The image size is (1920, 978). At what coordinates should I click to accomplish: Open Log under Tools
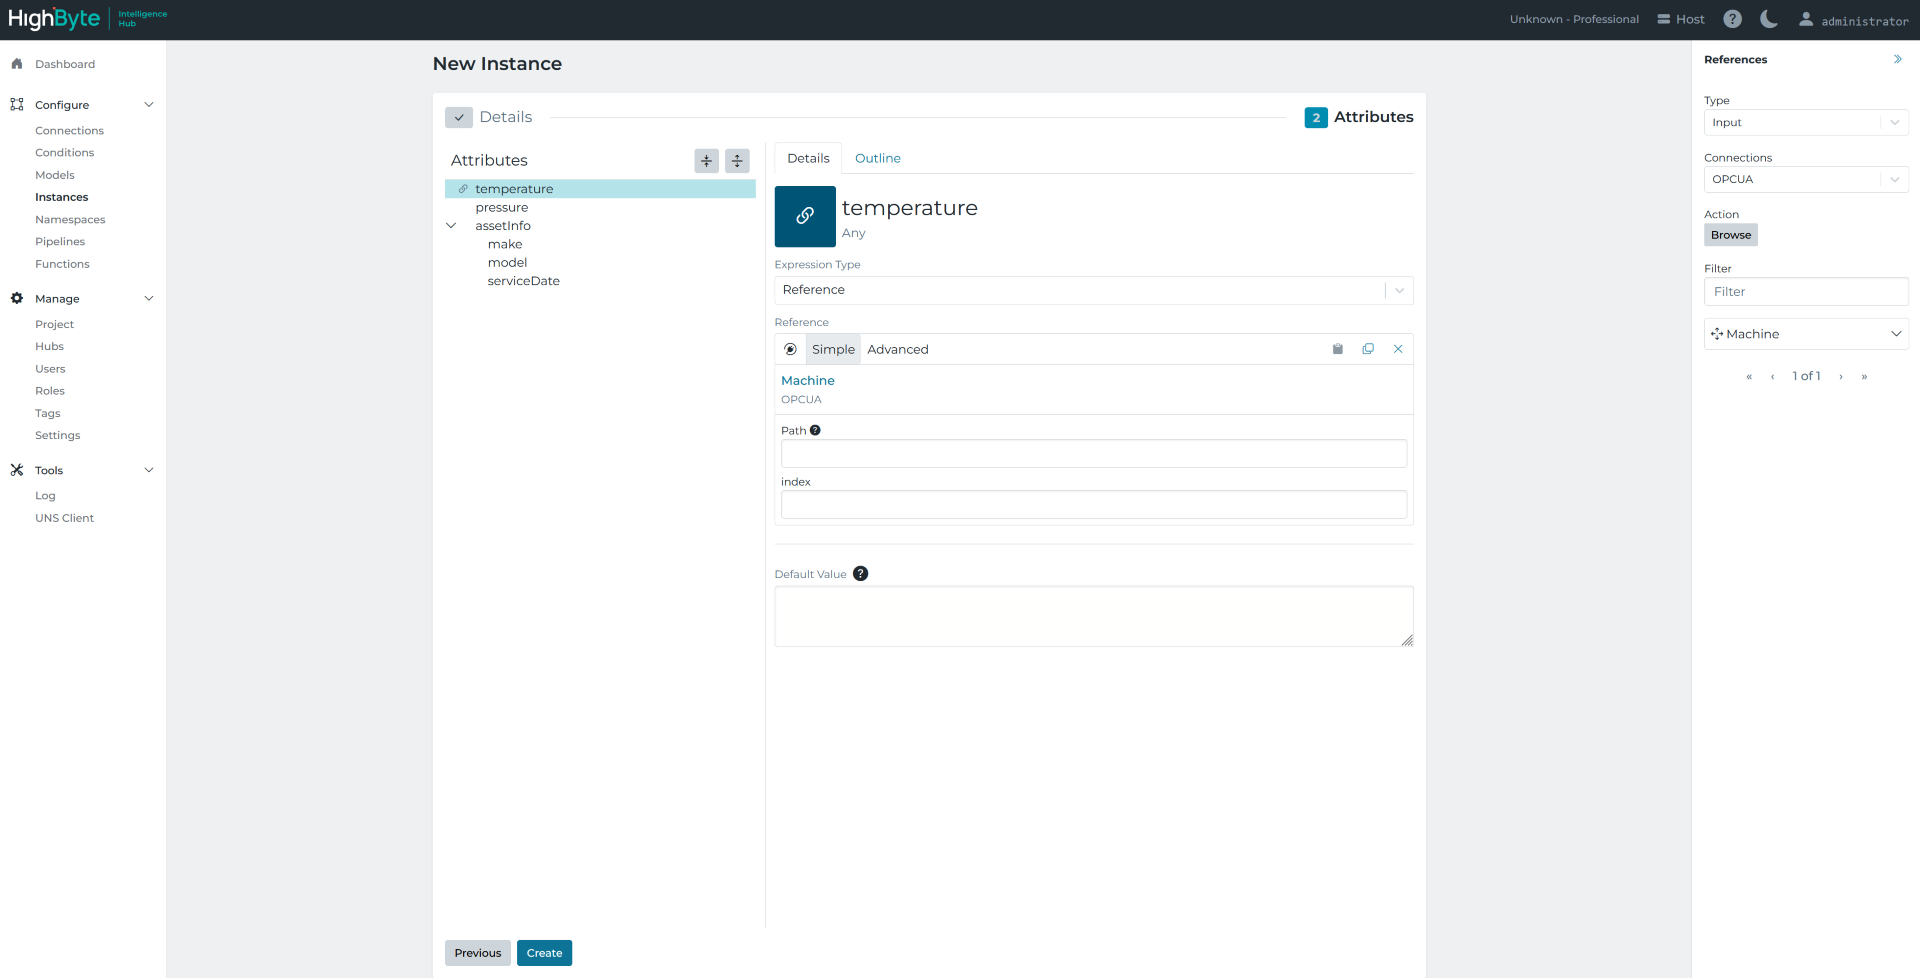45,496
